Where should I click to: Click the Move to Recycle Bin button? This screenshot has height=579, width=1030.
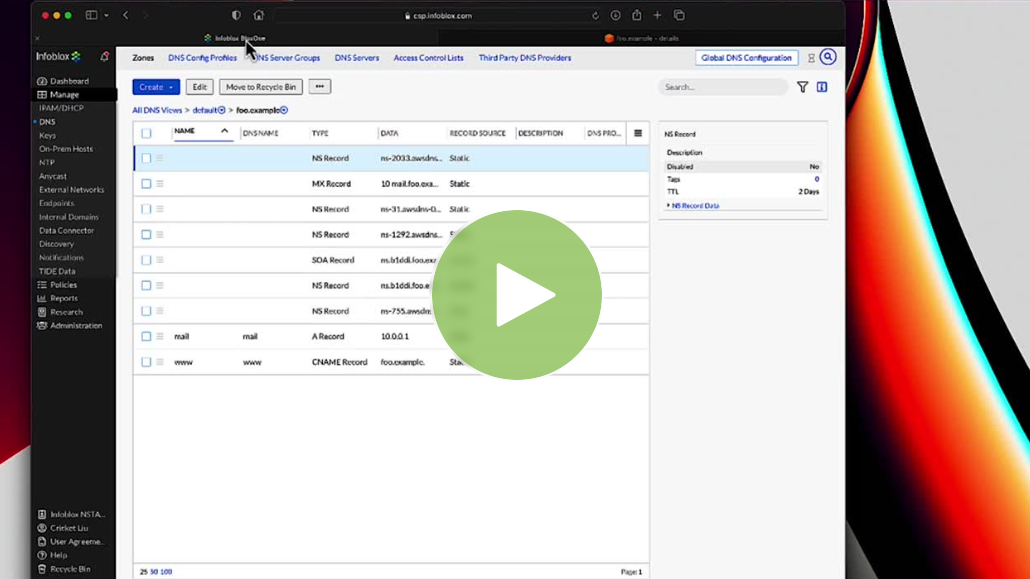tap(260, 87)
